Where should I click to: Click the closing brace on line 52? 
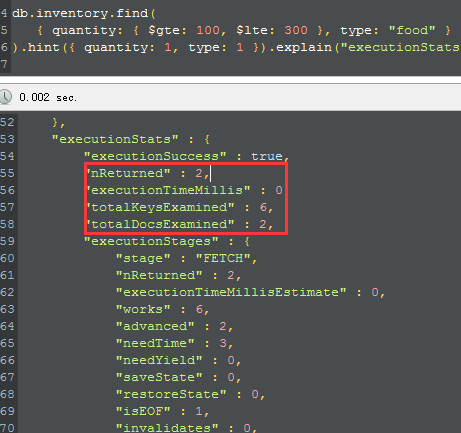[59, 123]
